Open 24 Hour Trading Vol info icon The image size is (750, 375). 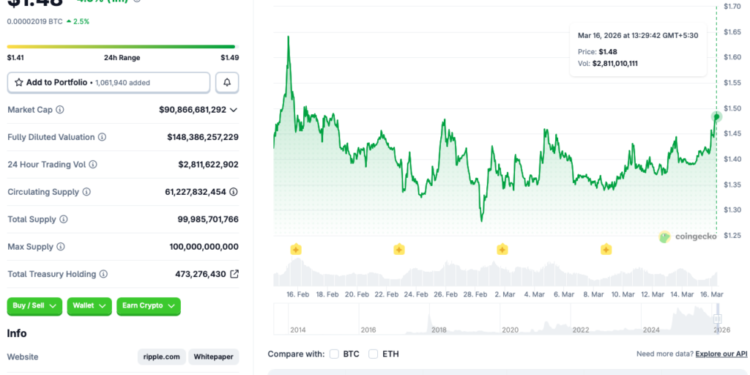click(x=93, y=165)
